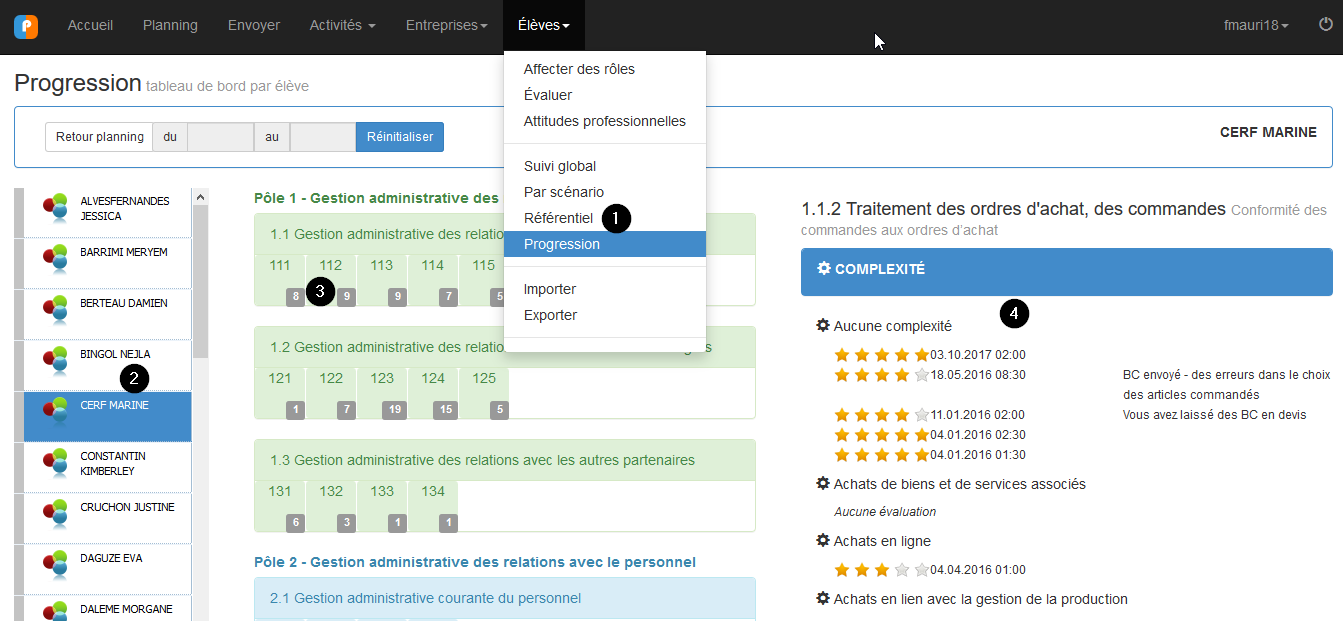1343x621 pixels.
Task: Select competency 123 in section 1.2
Action: [382, 379]
